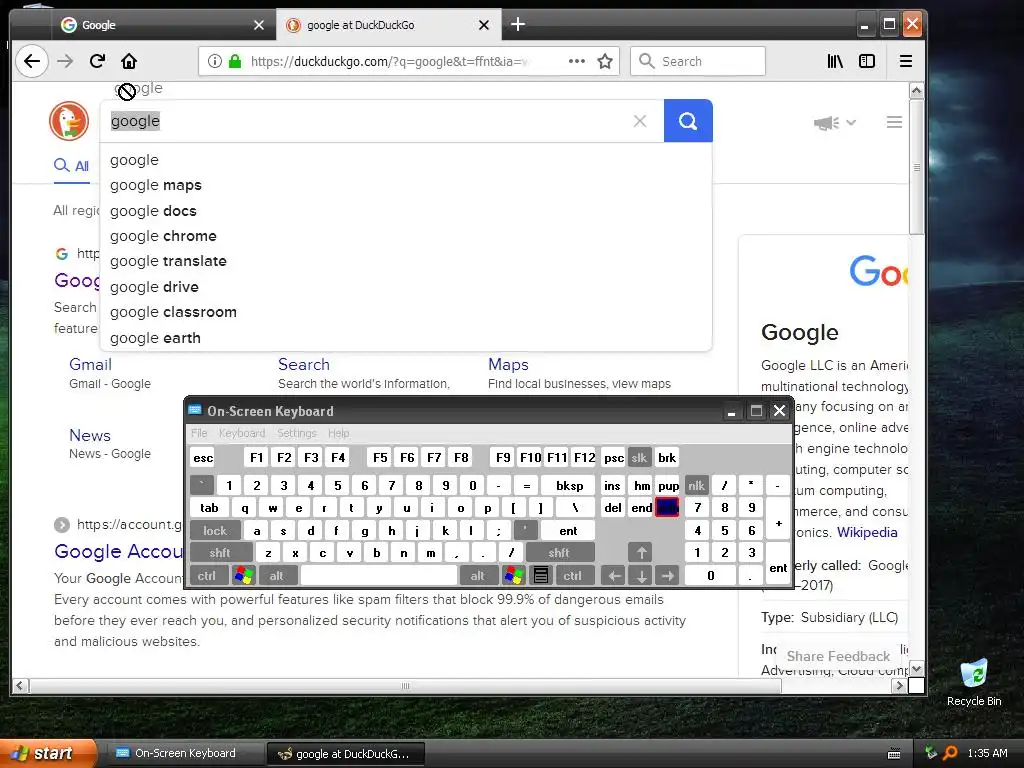Click the up arrow key on keyboard

pyautogui.click(x=641, y=553)
